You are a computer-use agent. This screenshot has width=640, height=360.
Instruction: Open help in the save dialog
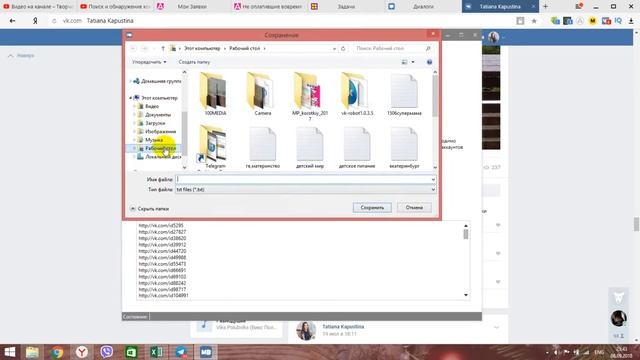(x=429, y=62)
